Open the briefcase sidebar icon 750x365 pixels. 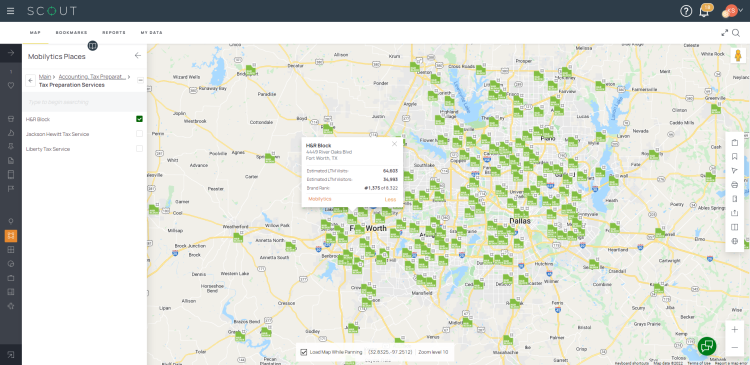tap(11, 278)
